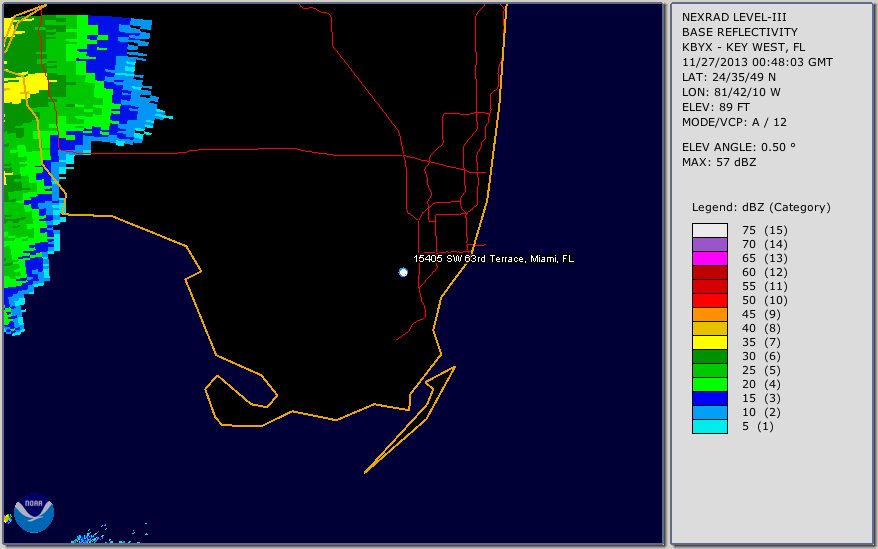This screenshot has width=878, height=549.
Task: Click the 'ELEV ANGLE: 0.50 °' text
Action: click(739, 147)
